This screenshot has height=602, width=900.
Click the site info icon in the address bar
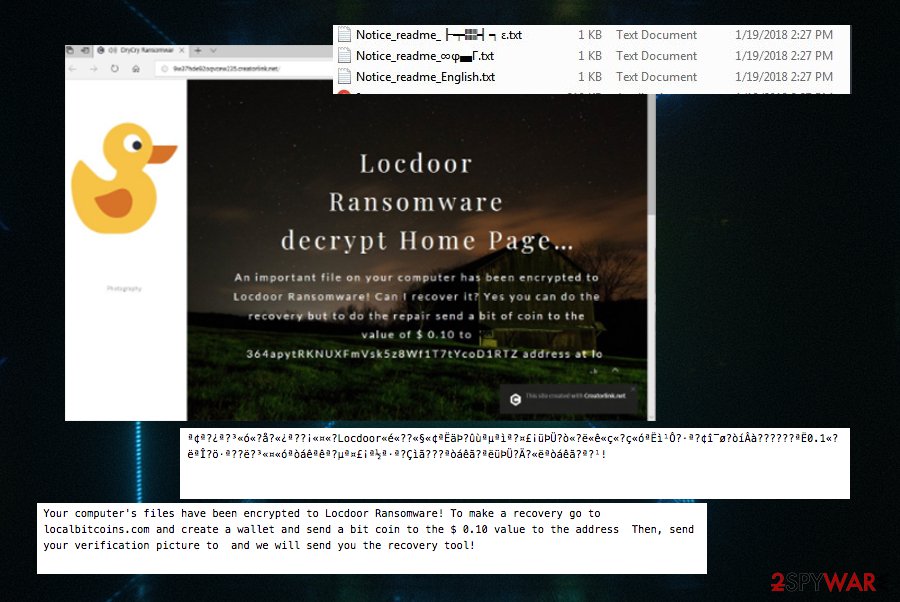pyautogui.click(x=164, y=67)
